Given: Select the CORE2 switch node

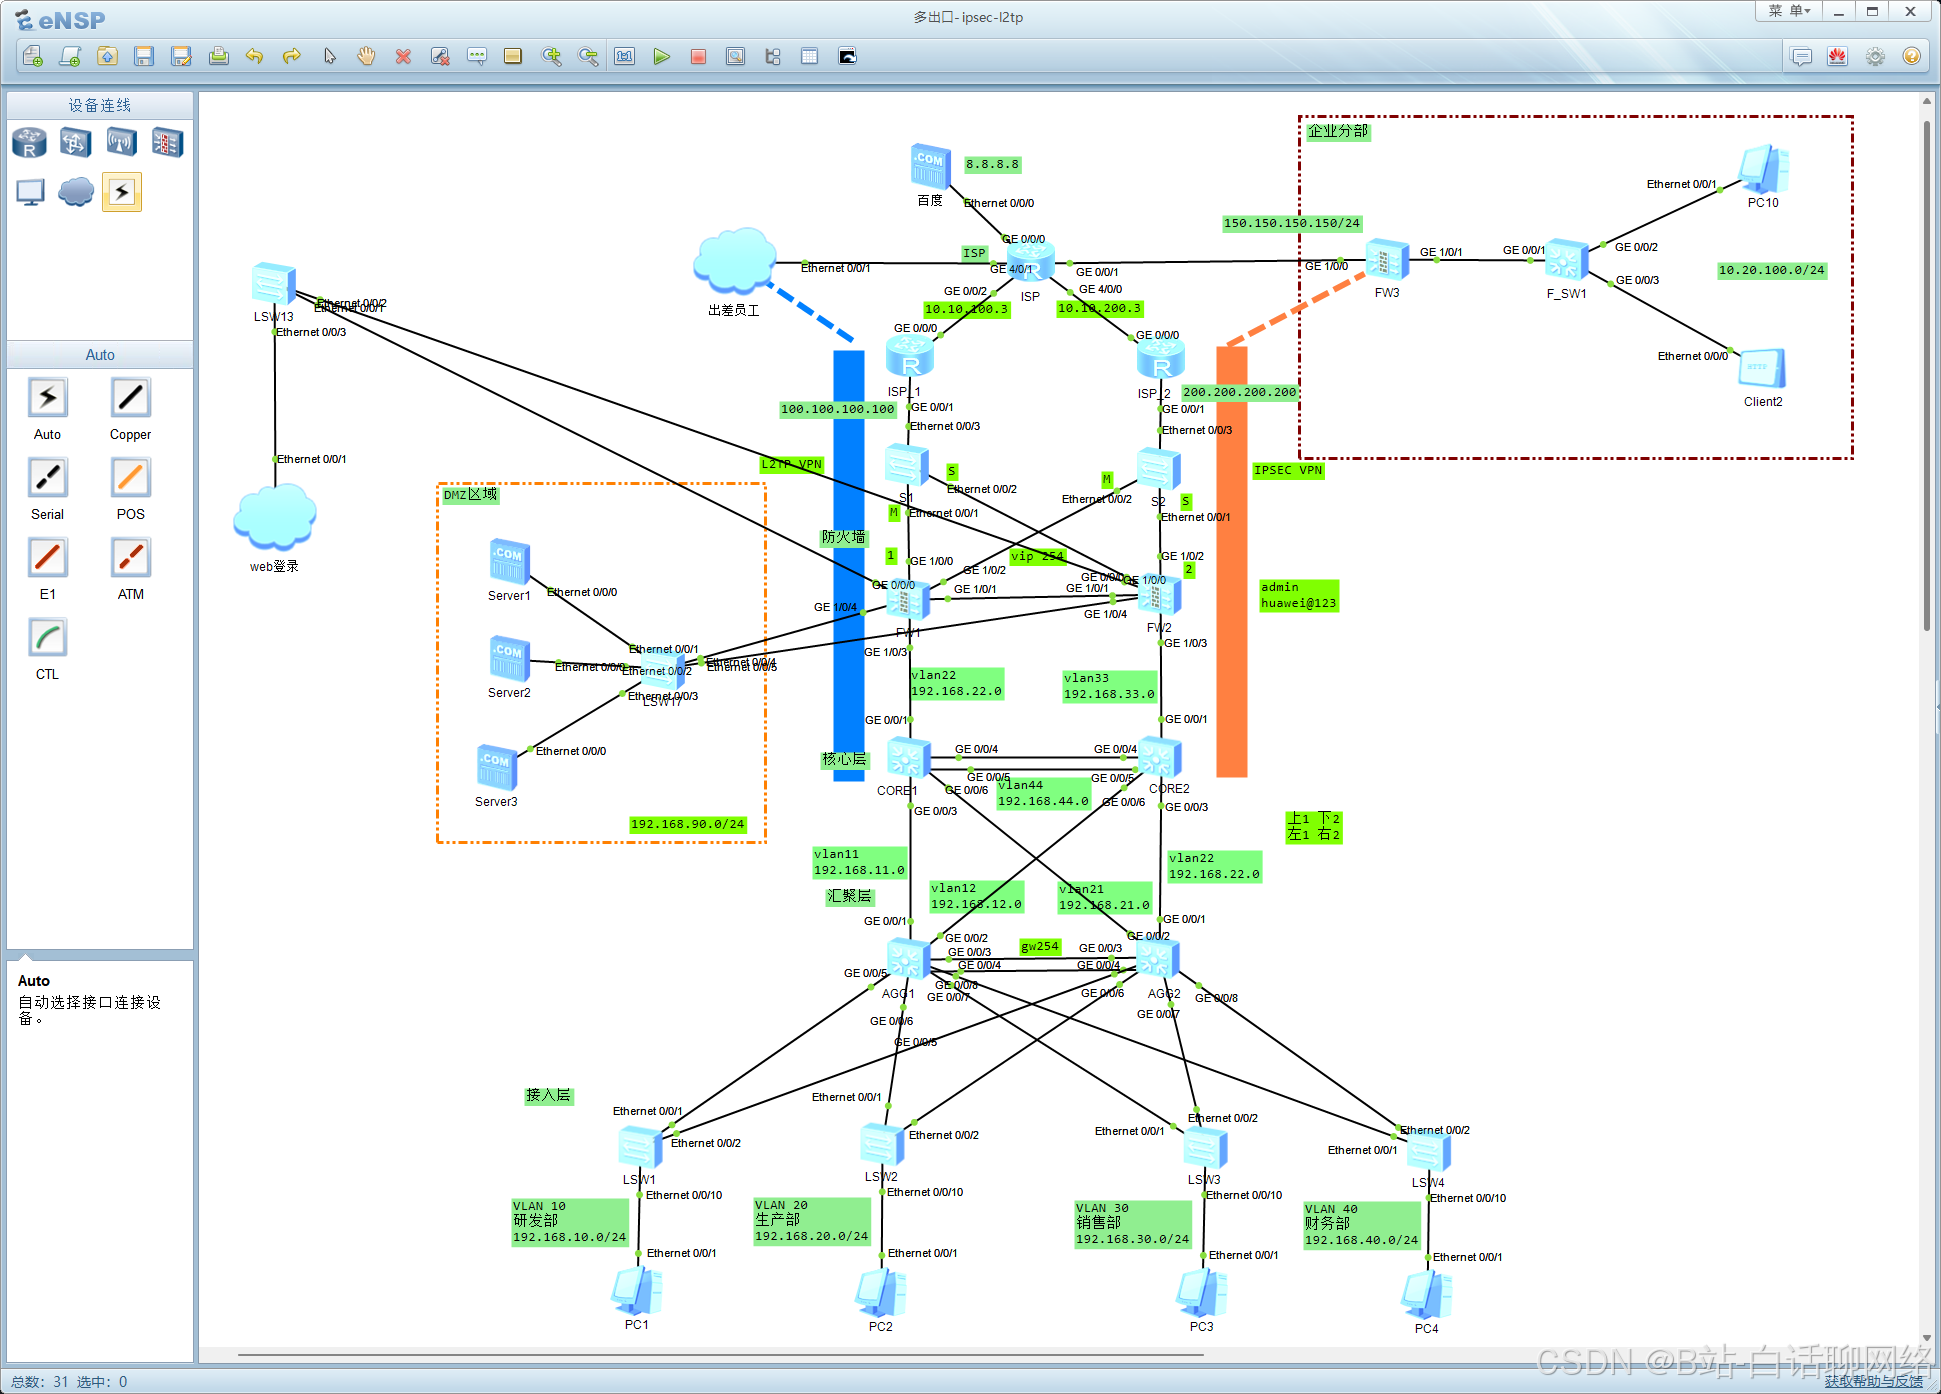Looking at the screenshot, I should pos(1160,758).
